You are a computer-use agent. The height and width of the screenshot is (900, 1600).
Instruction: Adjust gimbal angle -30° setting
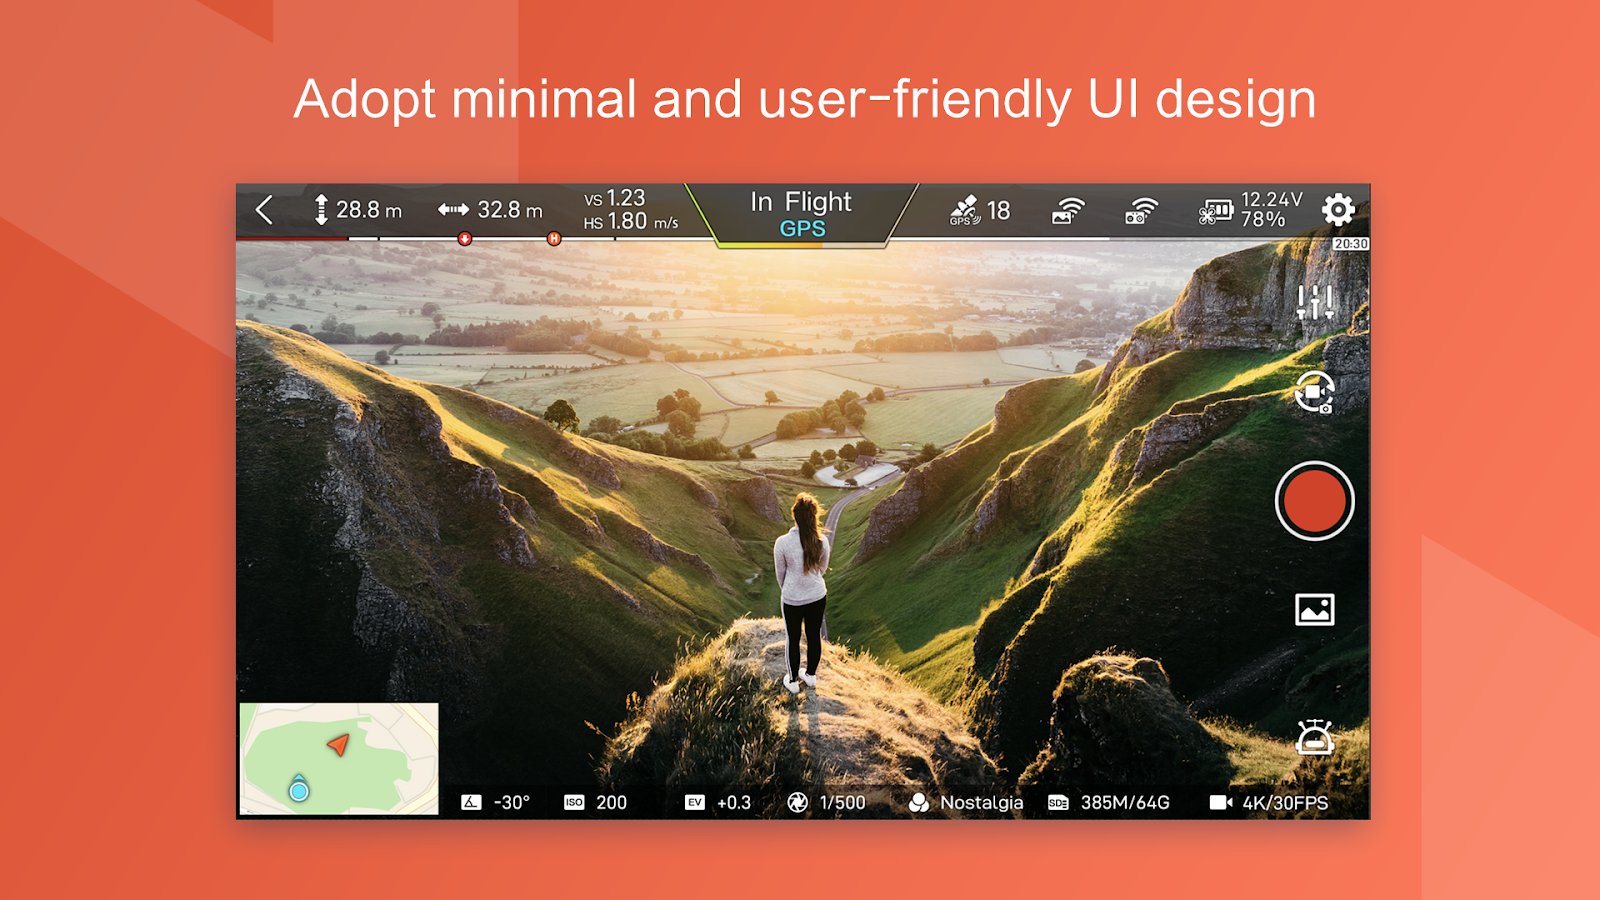click(x=496, y=802)
